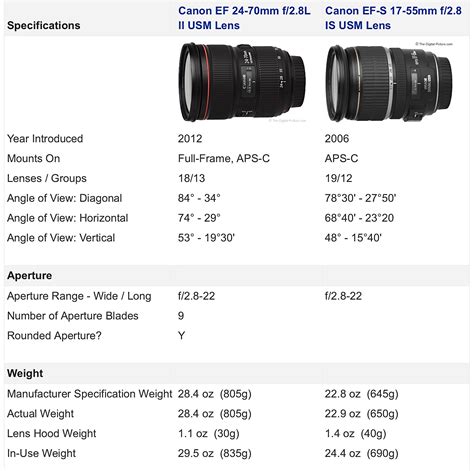Click the 48° - 15°40' vertical angle value
The height and width of the screenshot is (471, 474).
tap(353, 238)
